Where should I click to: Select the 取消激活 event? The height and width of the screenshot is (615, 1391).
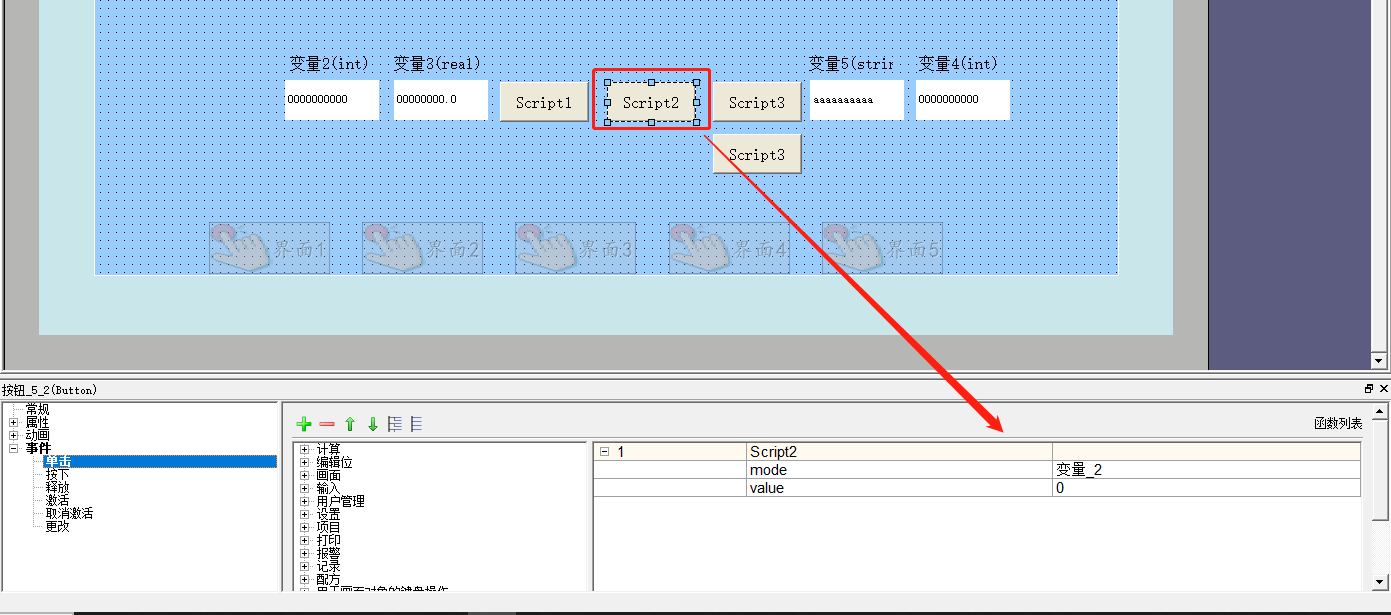coord(70,513)
